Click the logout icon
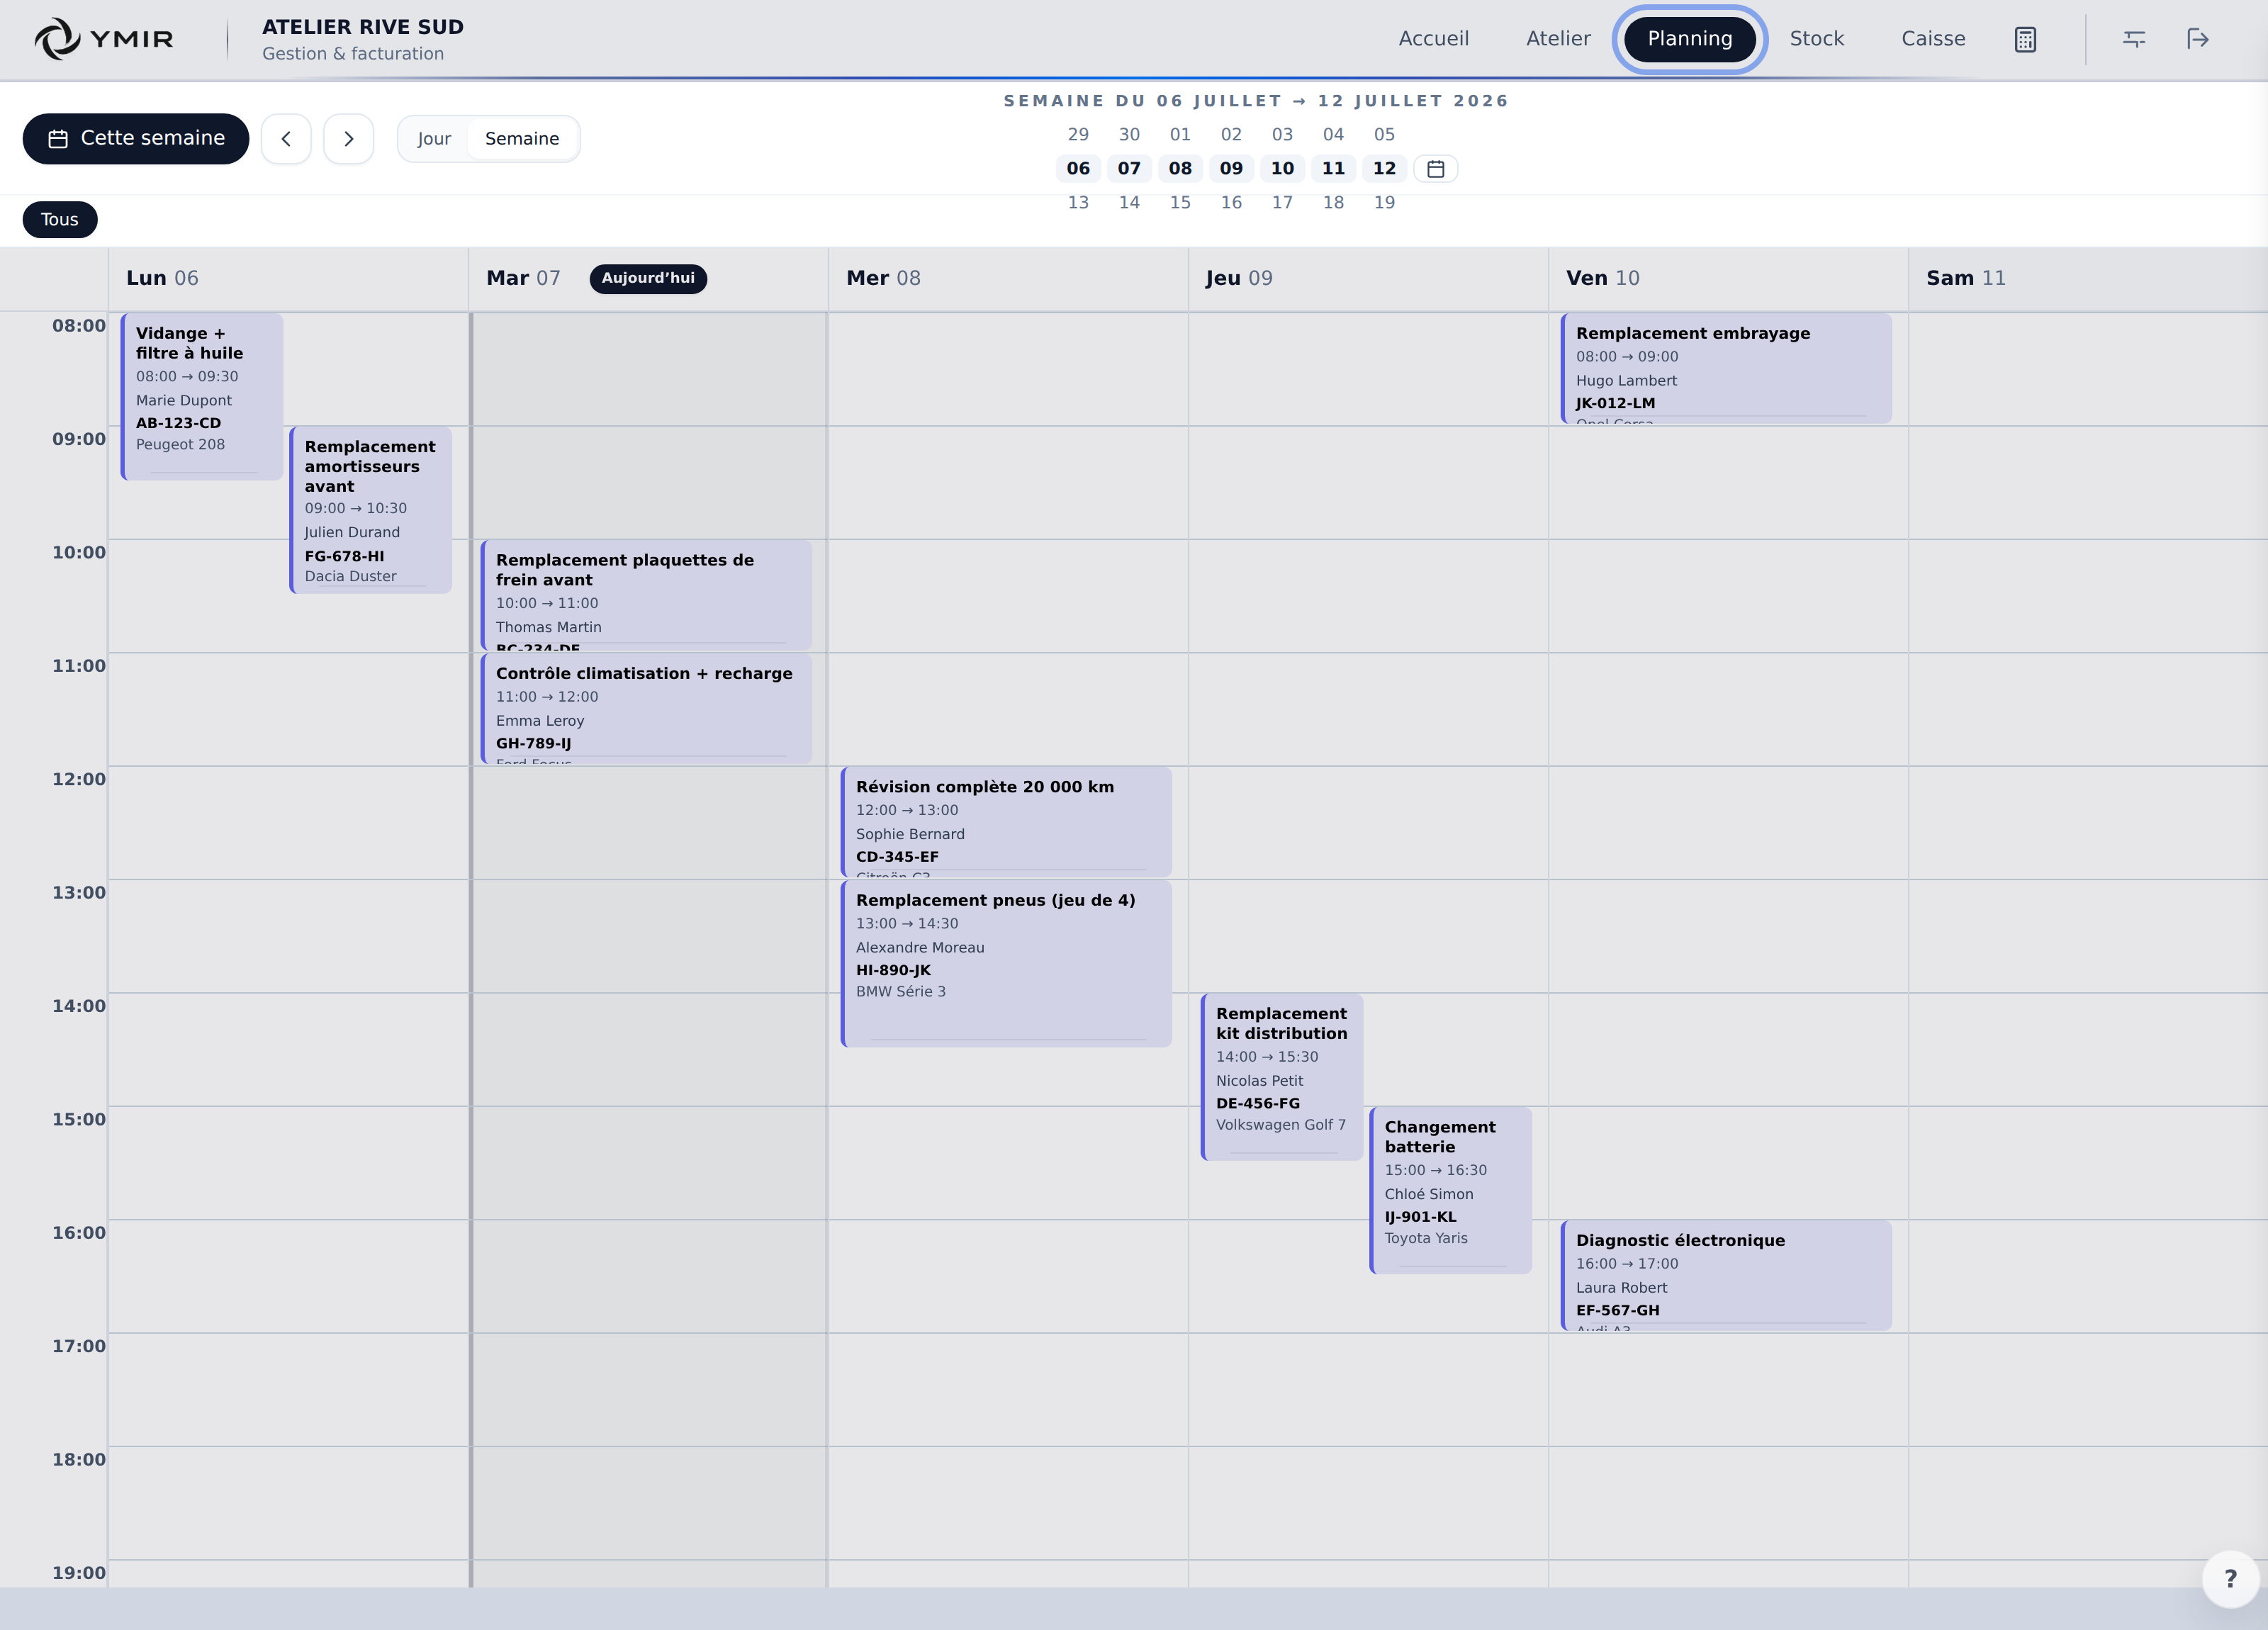 pyautogui.click(x=2197, y=39)
